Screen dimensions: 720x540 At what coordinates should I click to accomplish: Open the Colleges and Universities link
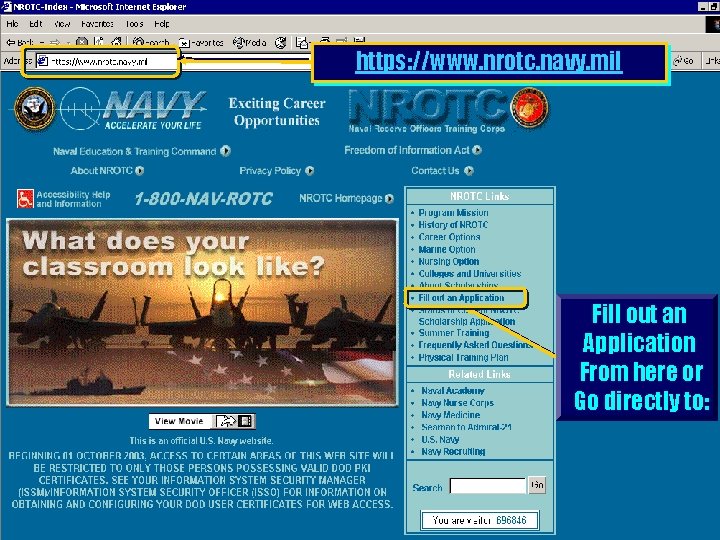coord(470,274)
